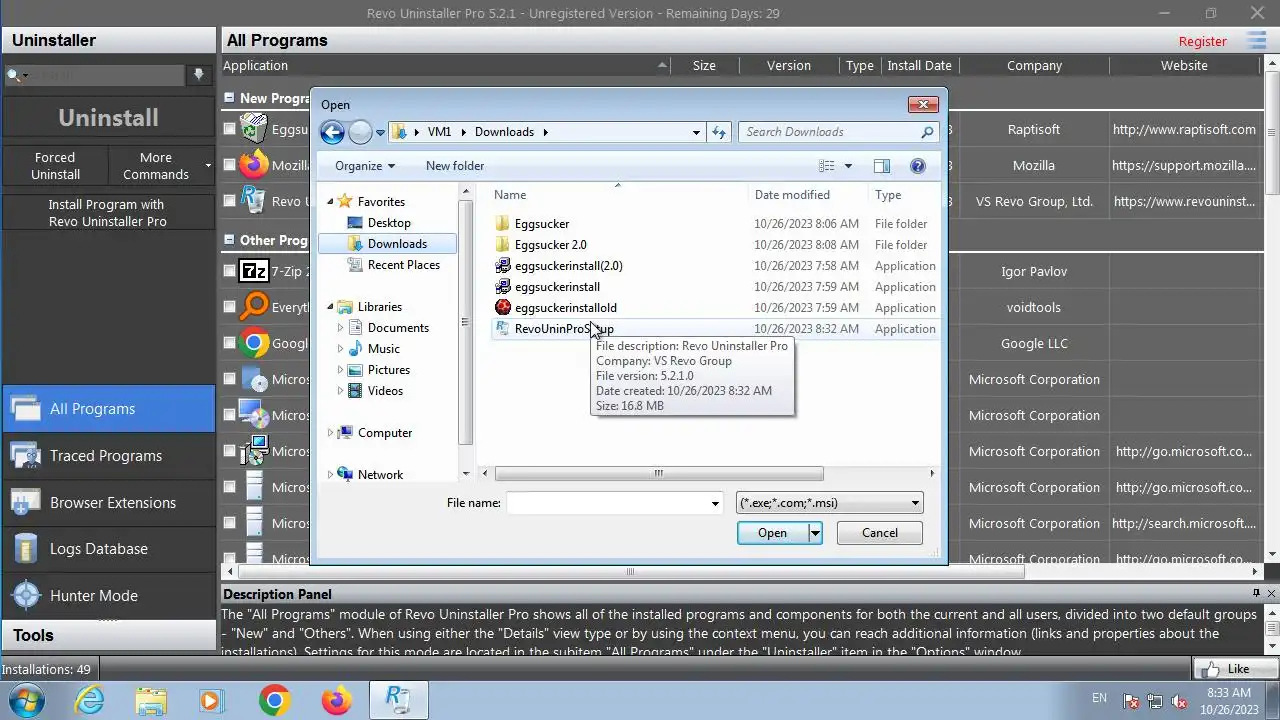Click the Open button
Screen dimensions: 1280x720
772,533
